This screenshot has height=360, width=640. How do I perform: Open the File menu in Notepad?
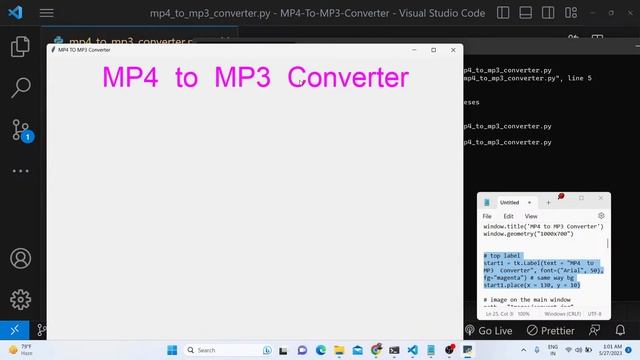pyautogui.click(x=487, y=216)
